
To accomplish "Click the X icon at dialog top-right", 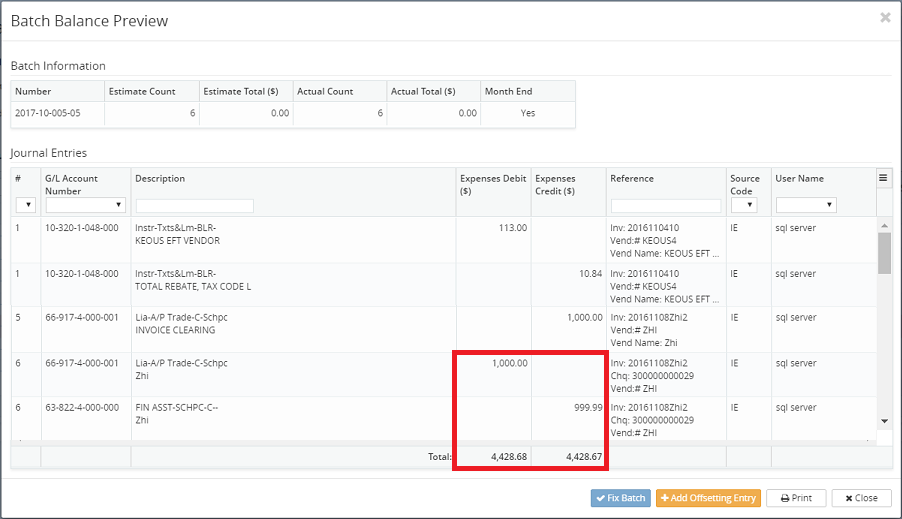I will pos(885,18).
